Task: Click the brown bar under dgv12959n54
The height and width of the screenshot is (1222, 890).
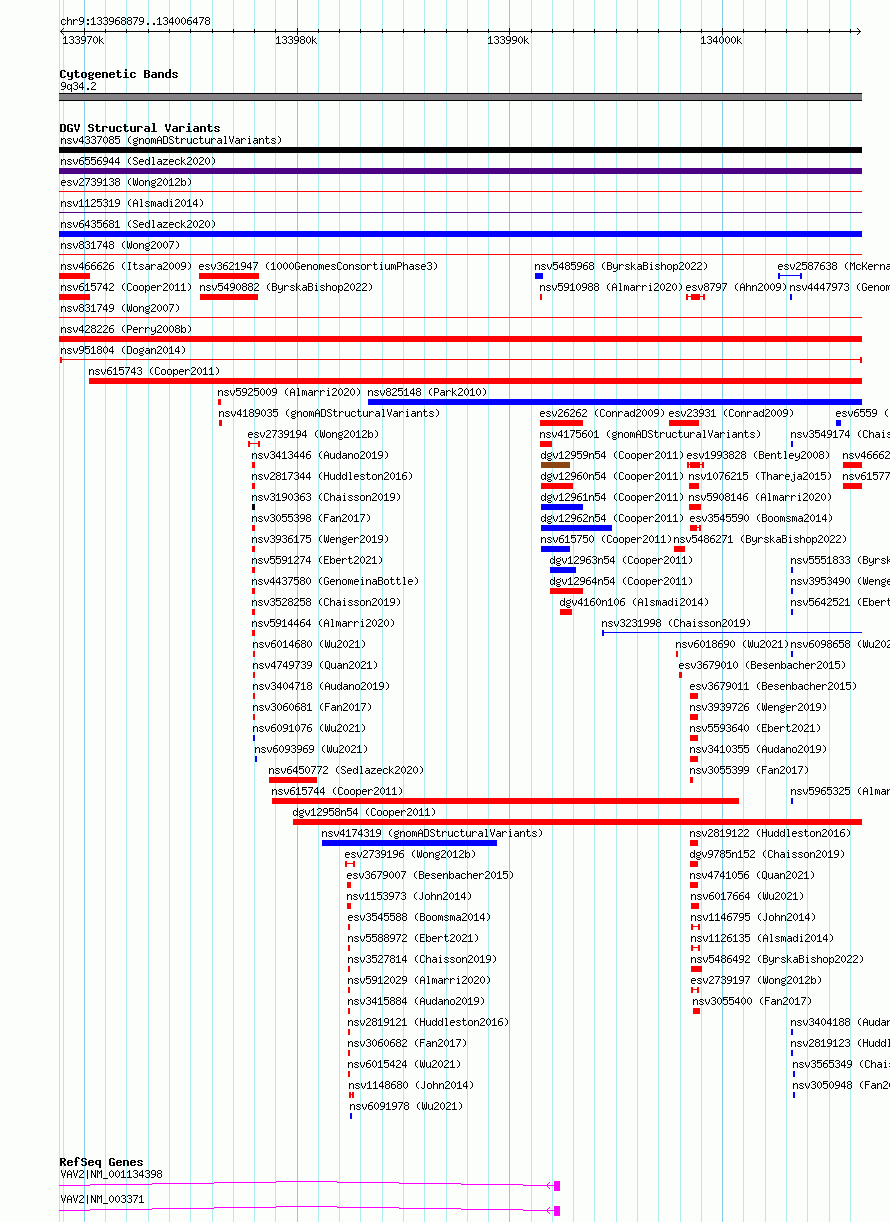Action: 555,465
